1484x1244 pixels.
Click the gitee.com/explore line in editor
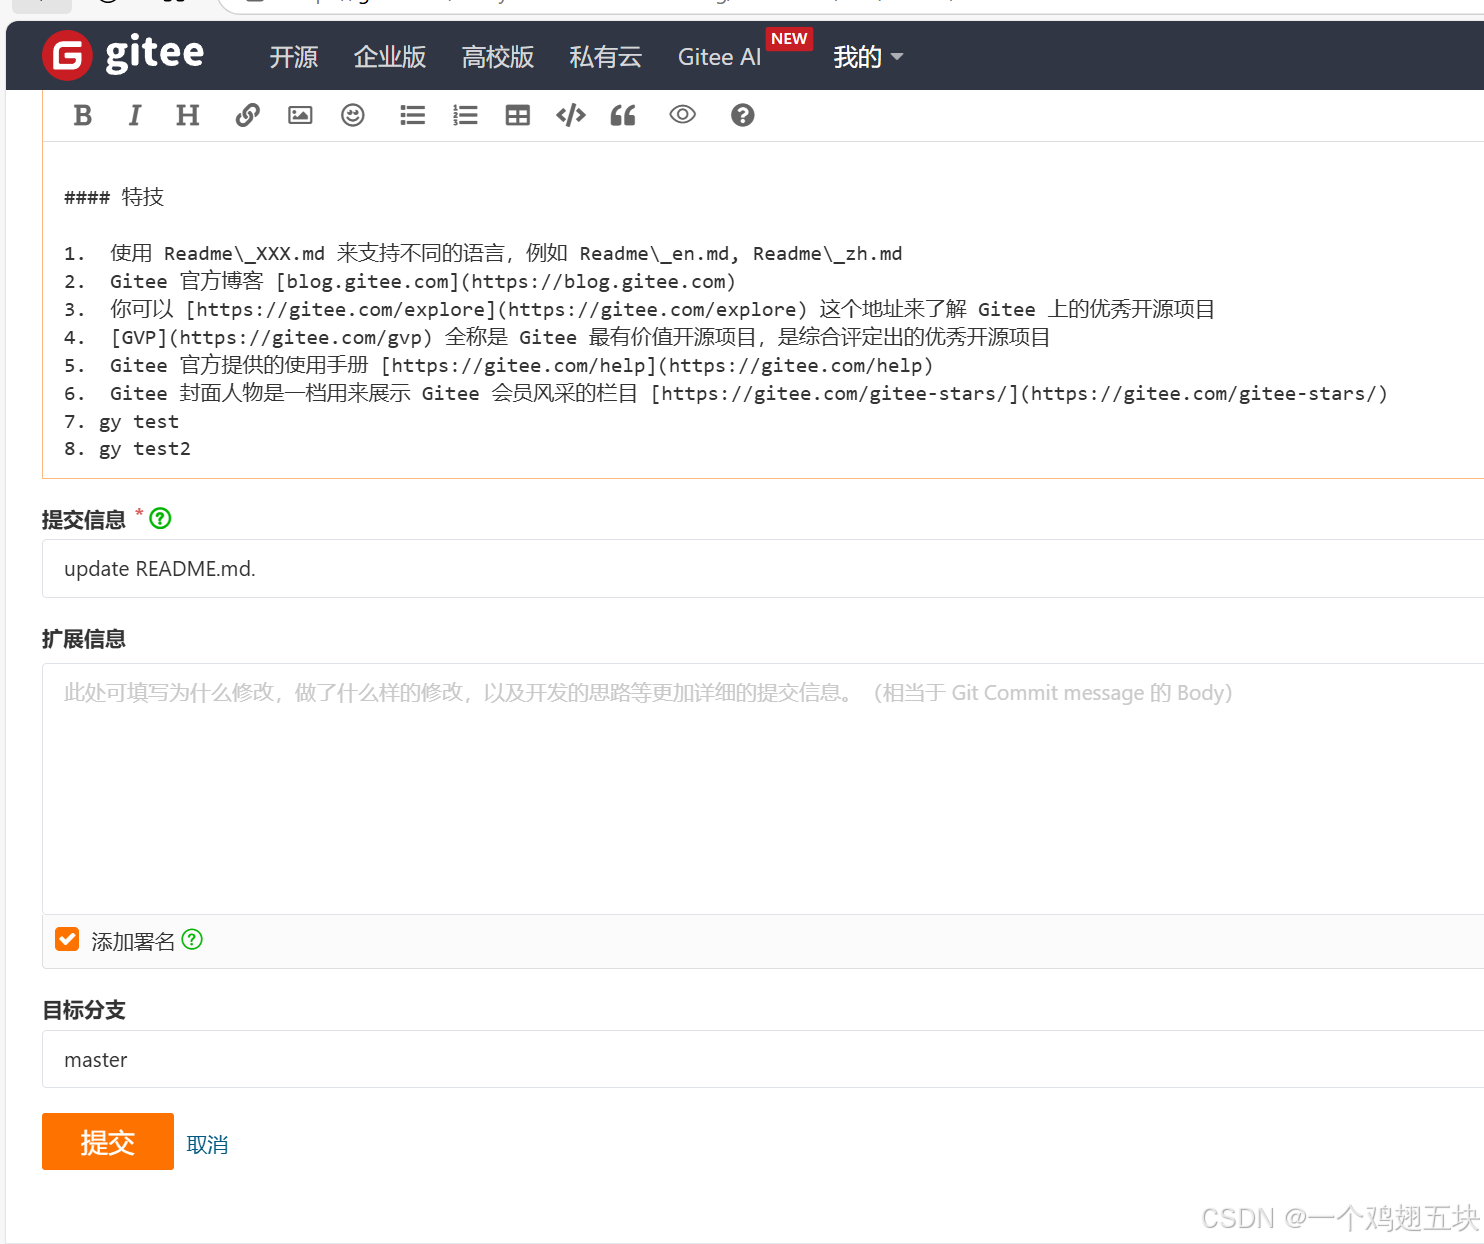point(640,309)
